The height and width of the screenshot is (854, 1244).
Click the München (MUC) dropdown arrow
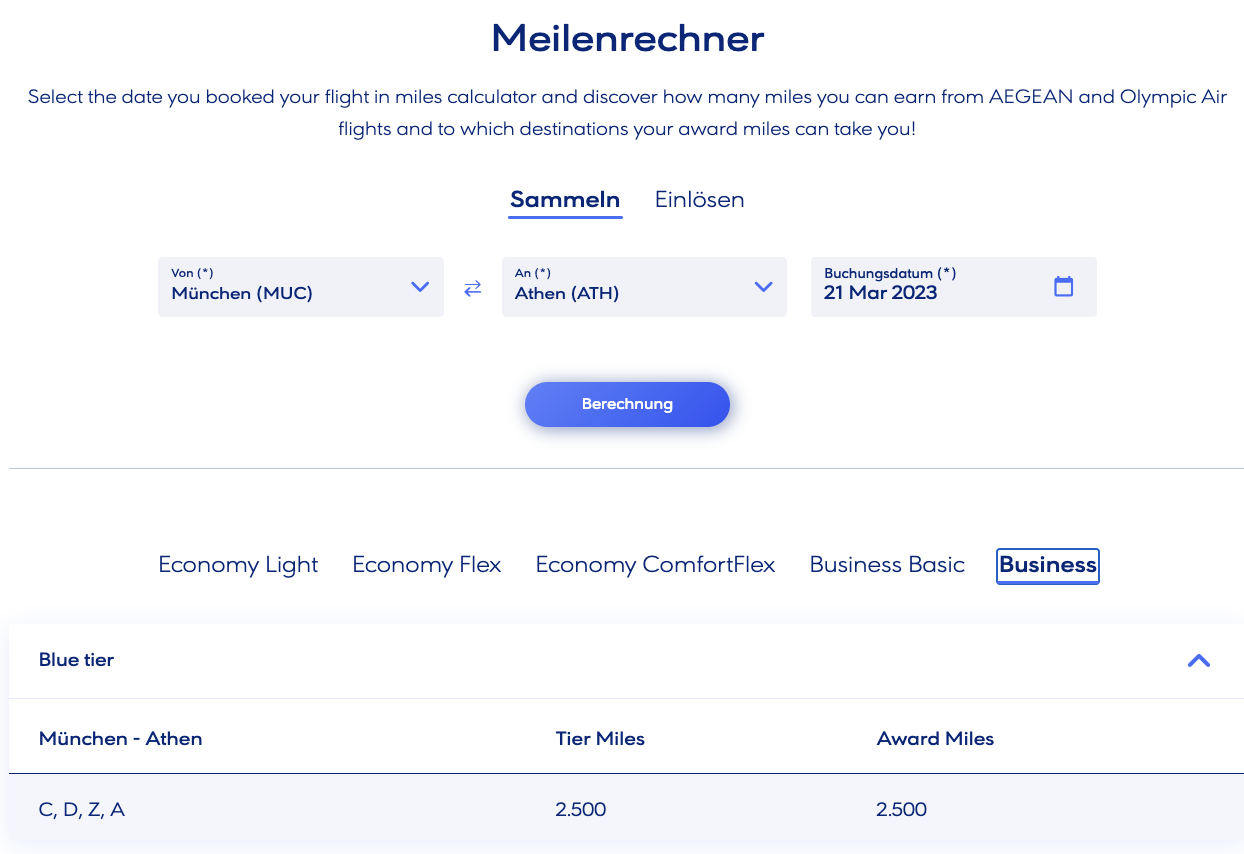420,287
